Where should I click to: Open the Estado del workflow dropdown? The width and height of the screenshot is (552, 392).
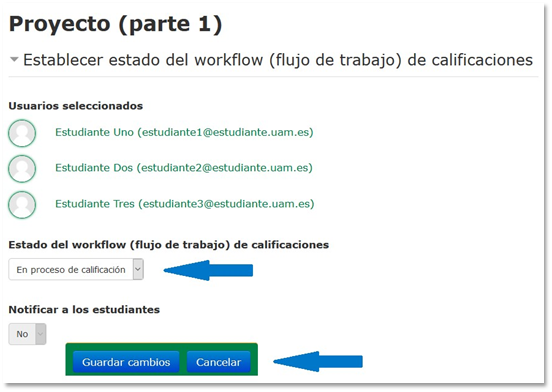(x=76, y=270)
